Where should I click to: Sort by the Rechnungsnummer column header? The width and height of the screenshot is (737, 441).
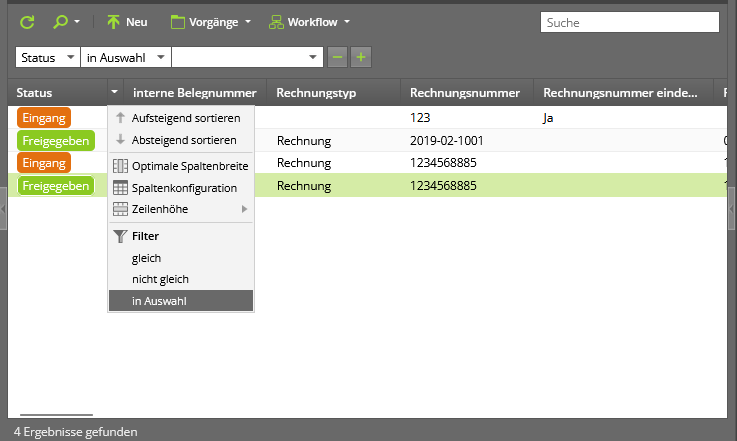point(467,93)
